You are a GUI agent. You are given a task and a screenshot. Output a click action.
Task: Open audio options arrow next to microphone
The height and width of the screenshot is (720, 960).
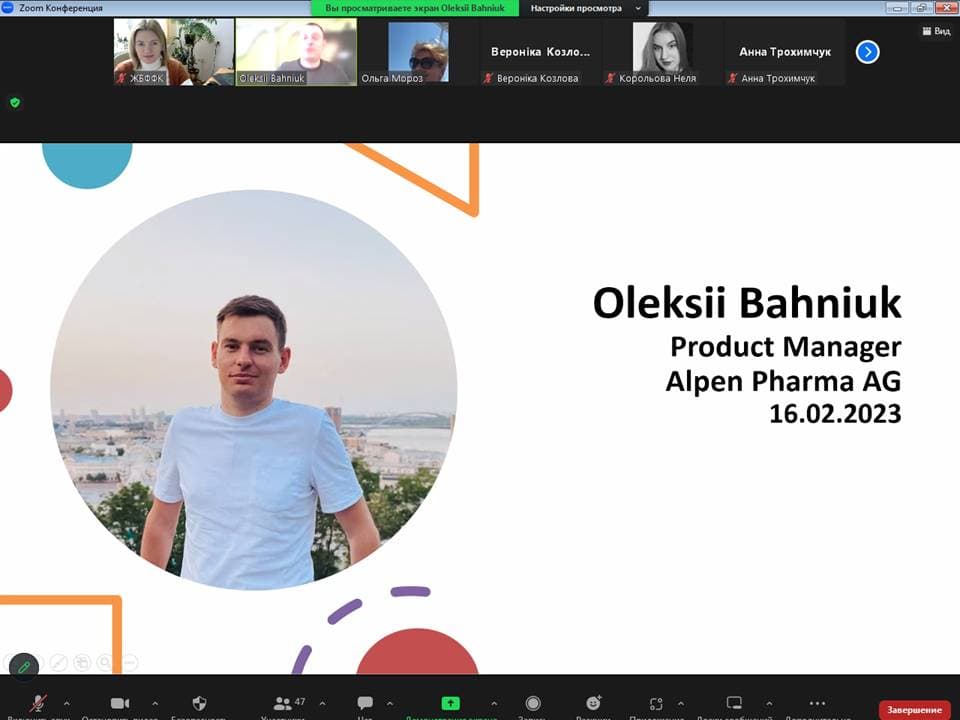(67, 703)
